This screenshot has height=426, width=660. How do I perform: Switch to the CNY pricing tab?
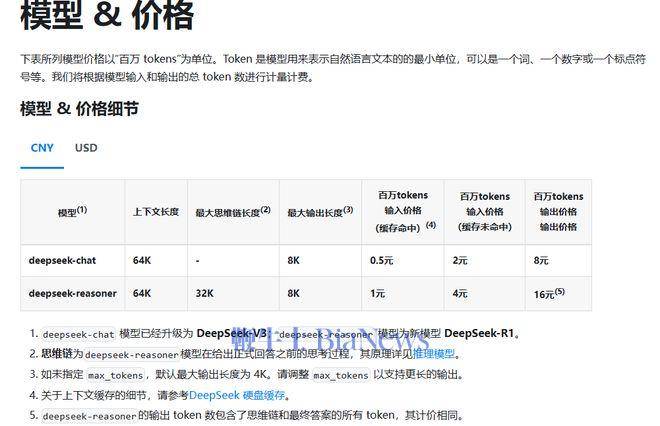pyautogui.click(x=42, y=148)
